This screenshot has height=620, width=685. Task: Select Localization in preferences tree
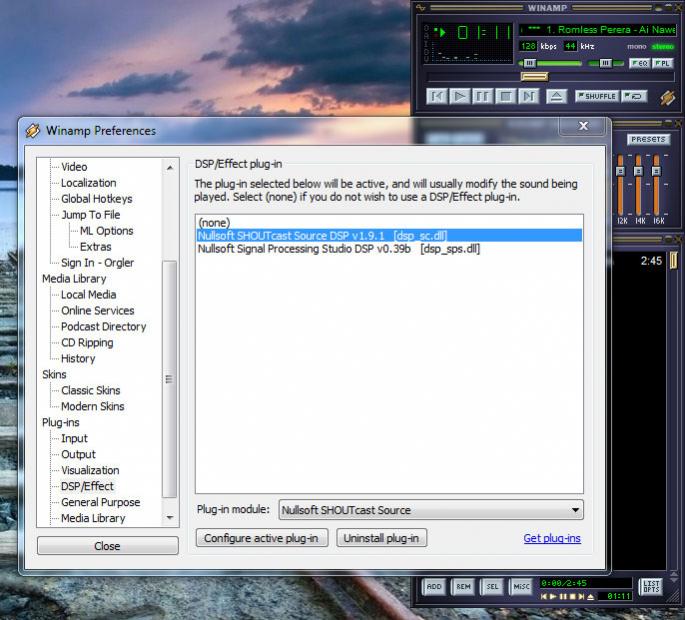pos(89,183)
